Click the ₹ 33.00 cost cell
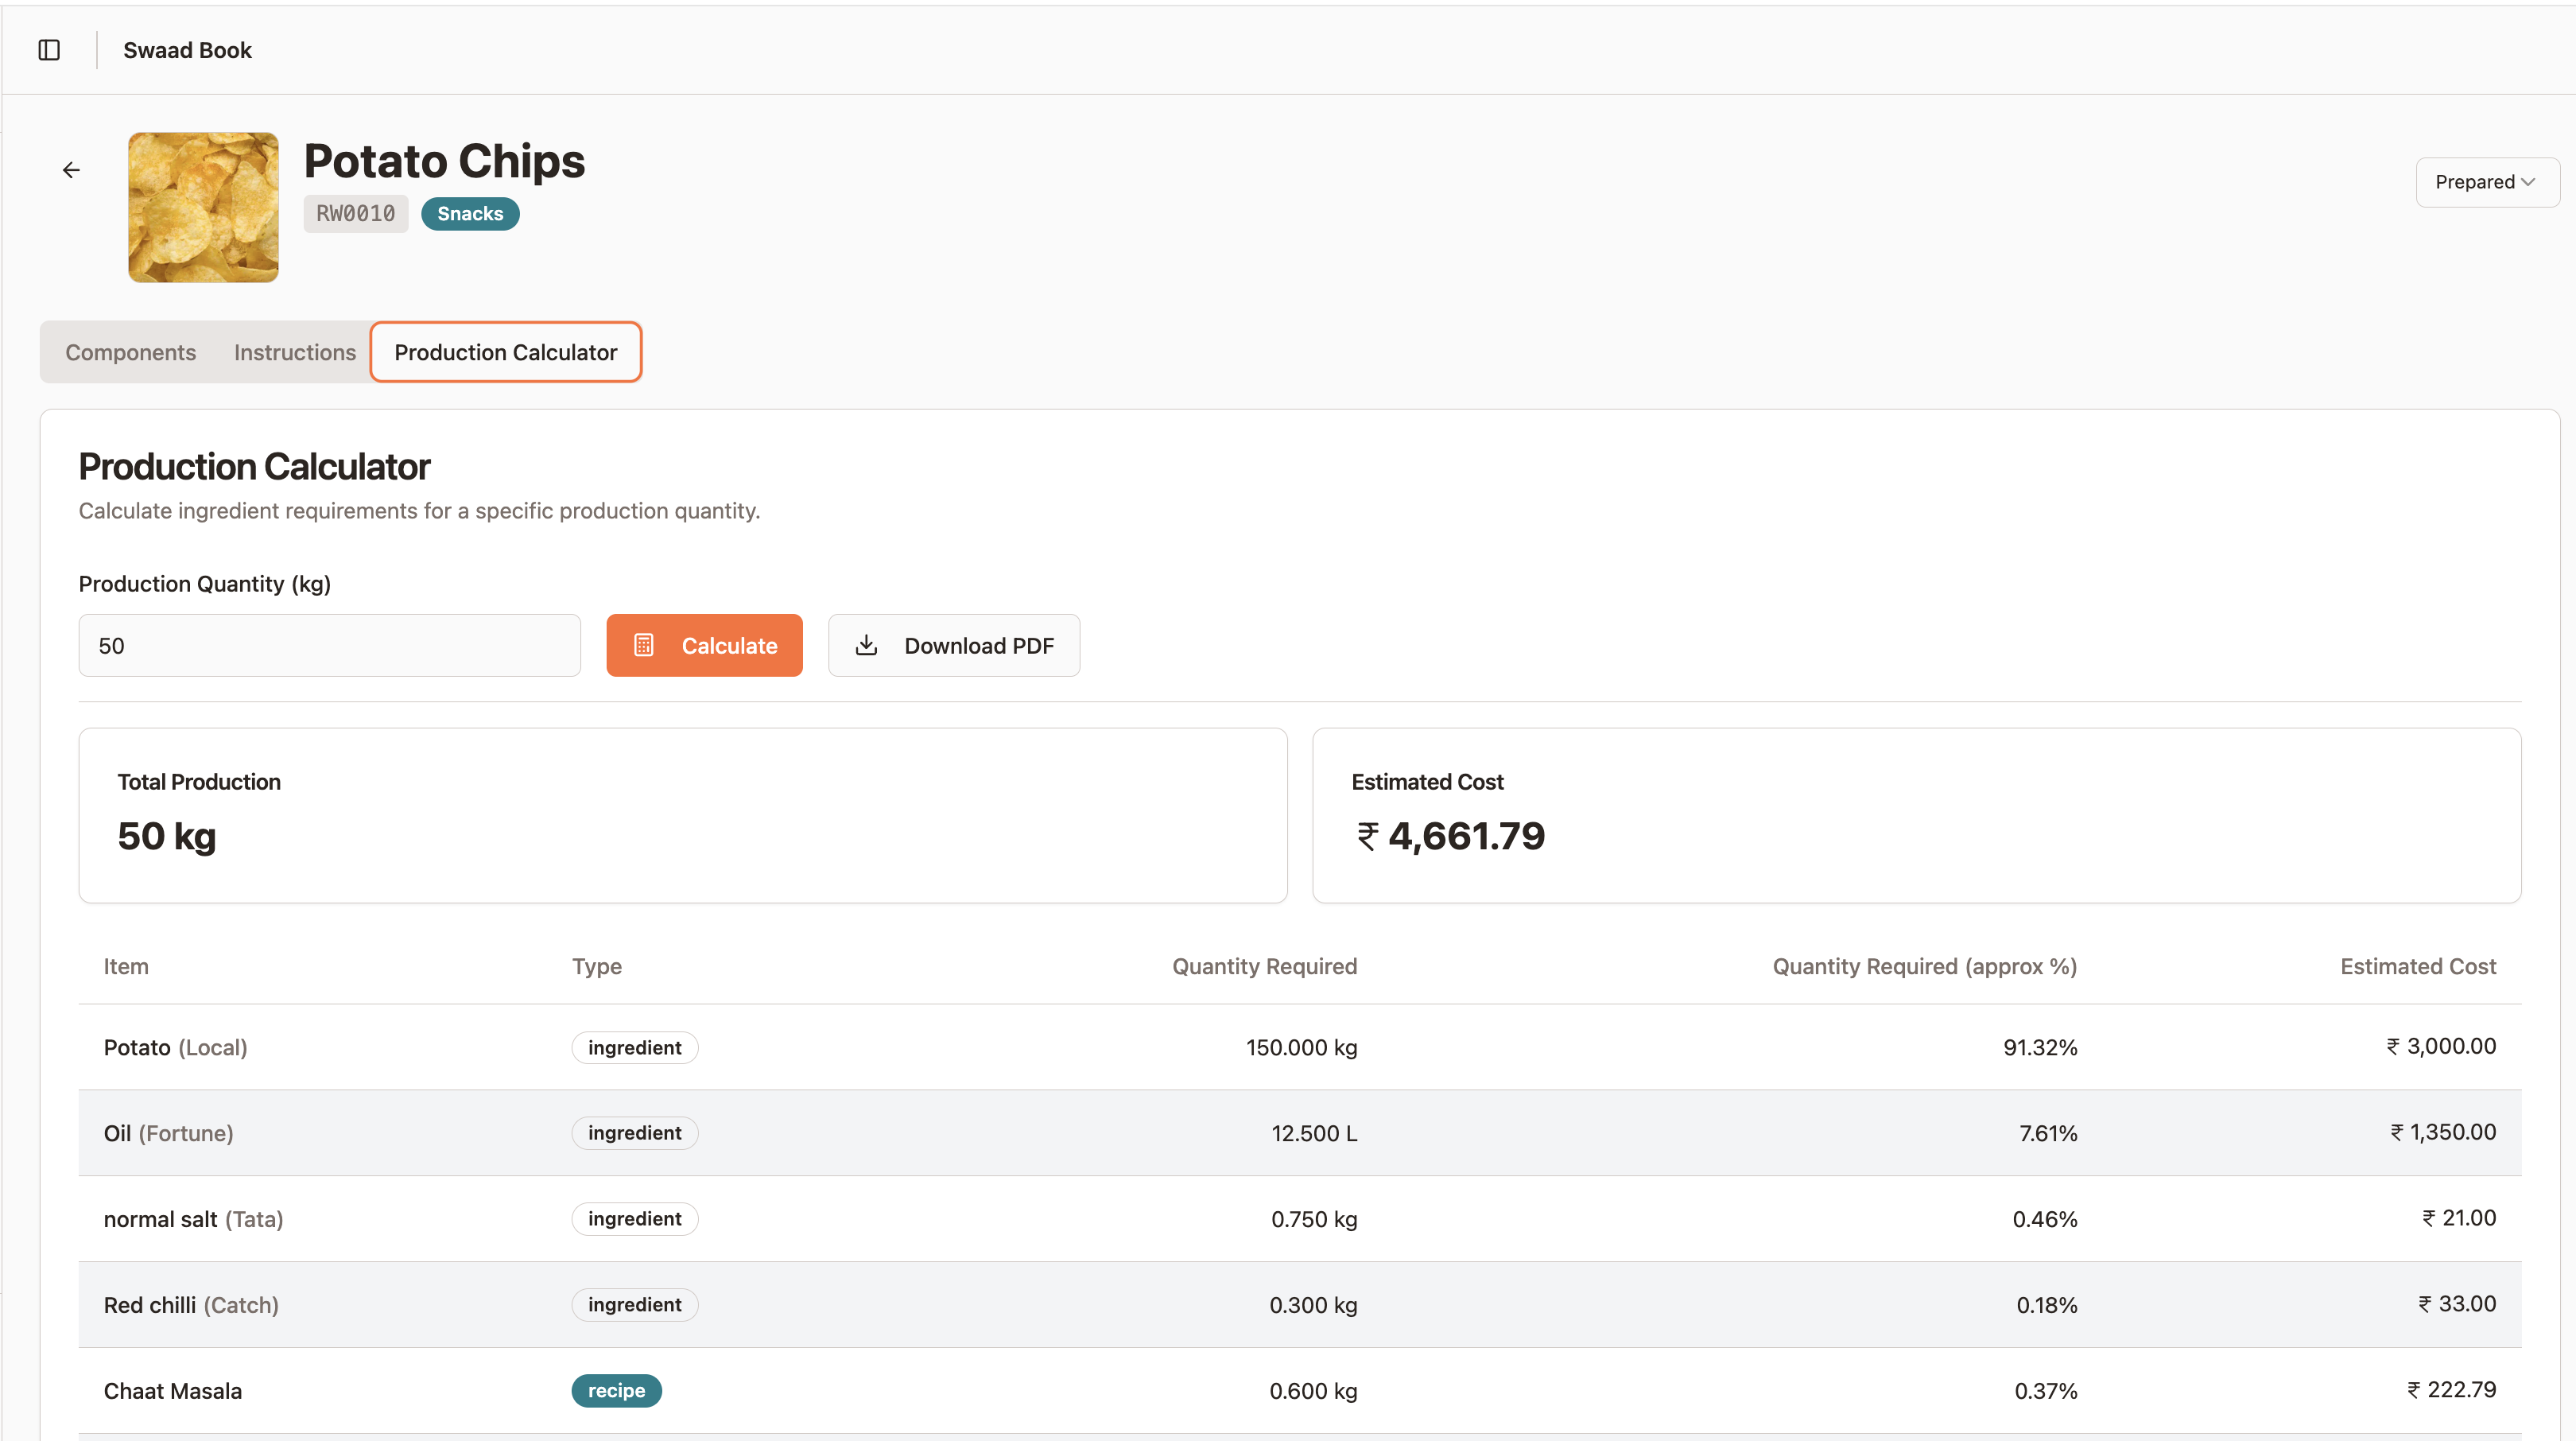The height and width of the screenshot is (1441, 2576). tap(2457, 1304)
